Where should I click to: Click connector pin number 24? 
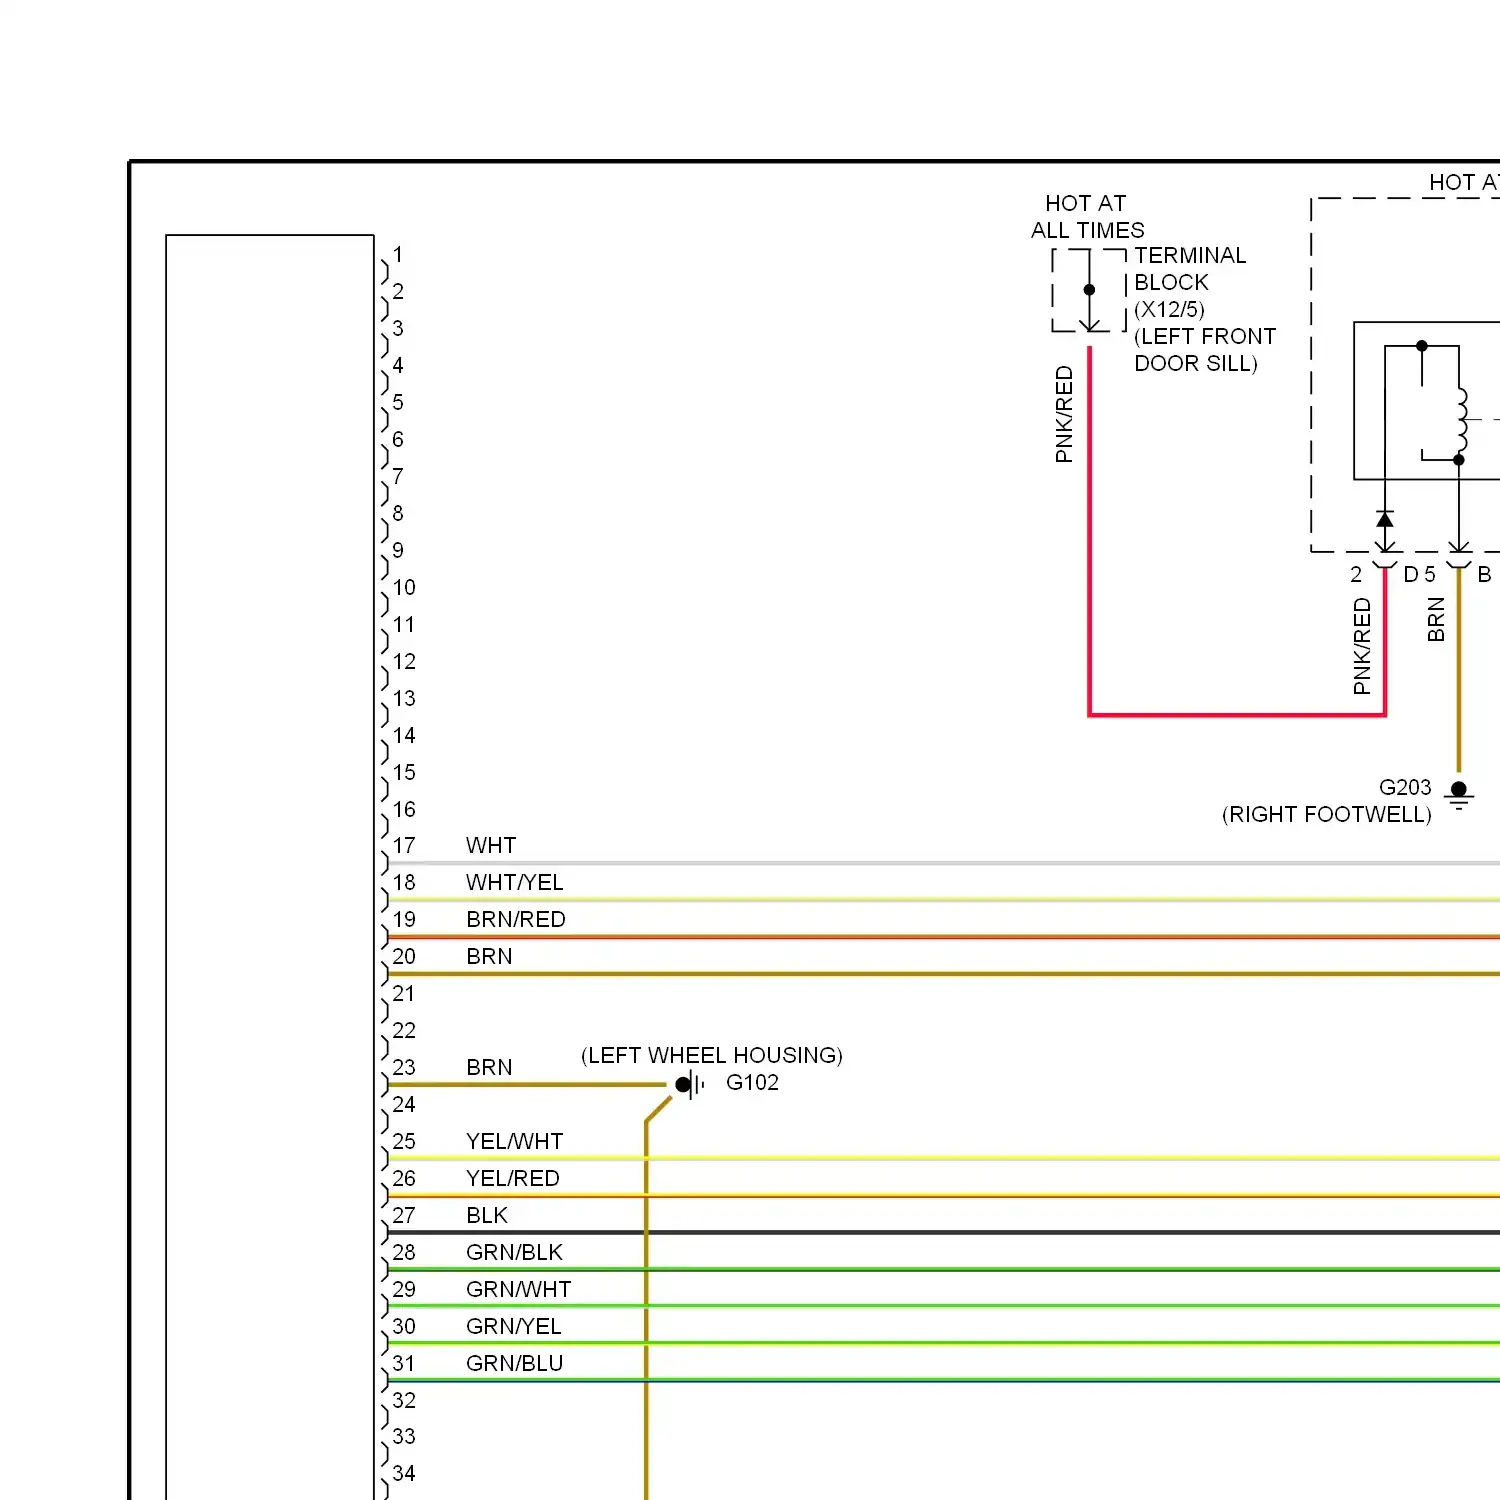click(x=404, y=1105)
